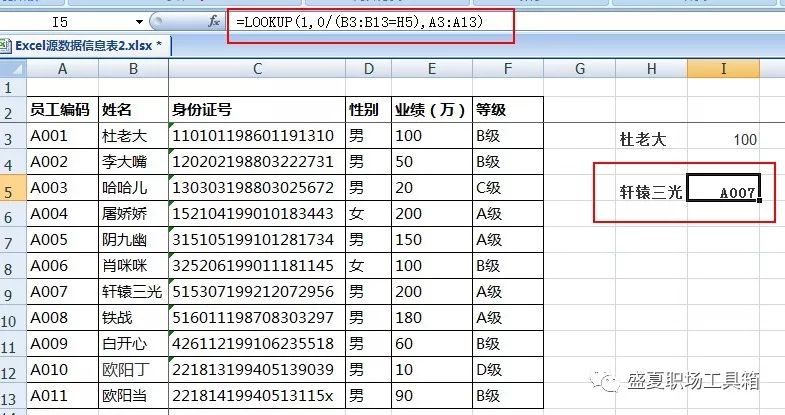Select cell H3 with 杜老大
Screen dimensions: 785x415
(x=651, y=136)
